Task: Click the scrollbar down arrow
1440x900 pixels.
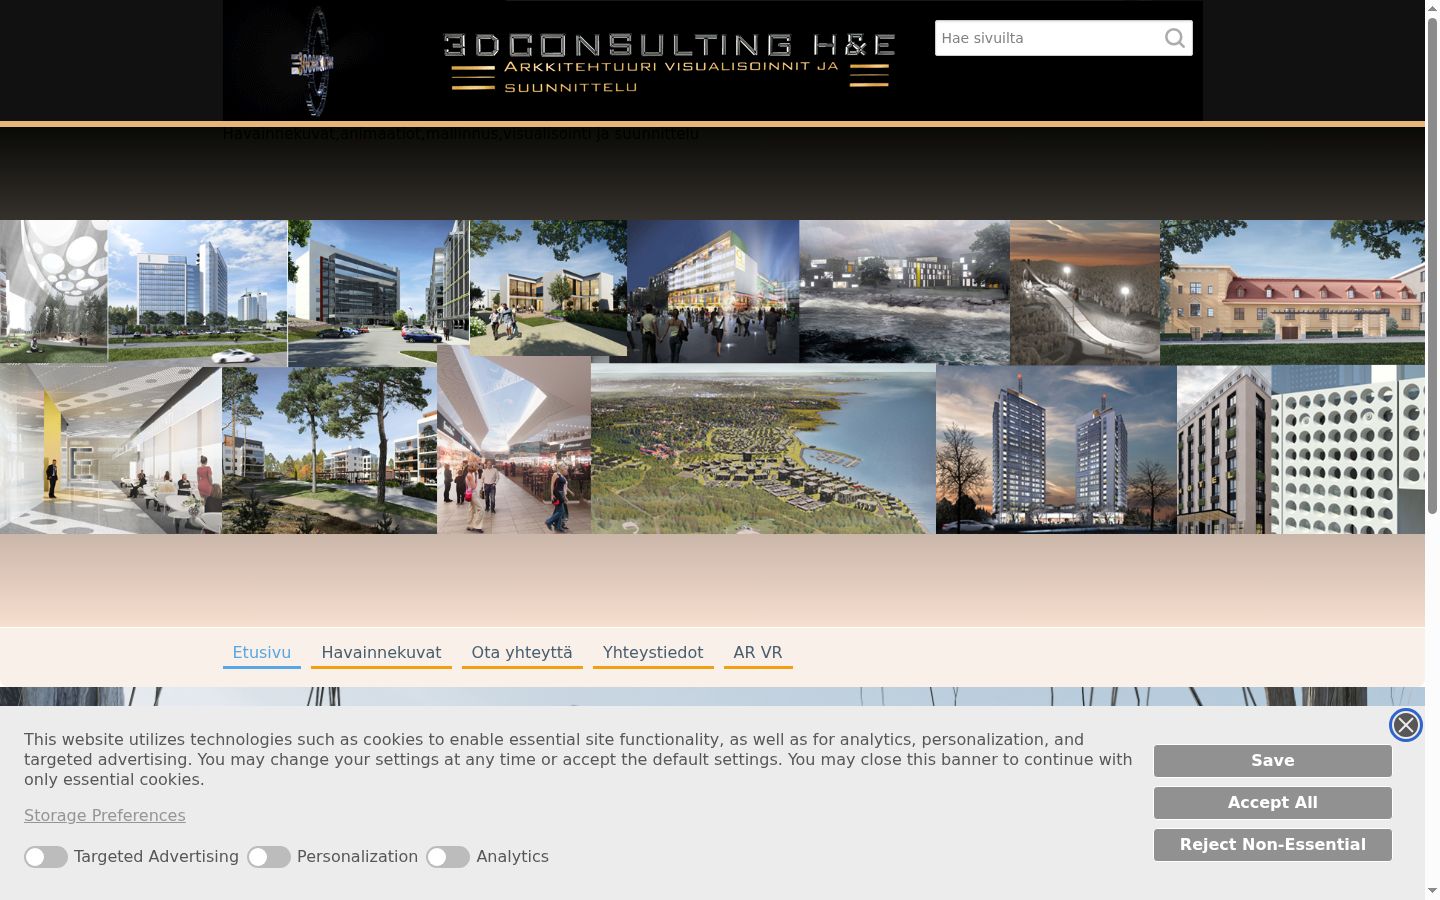Action: point(1432,890)
